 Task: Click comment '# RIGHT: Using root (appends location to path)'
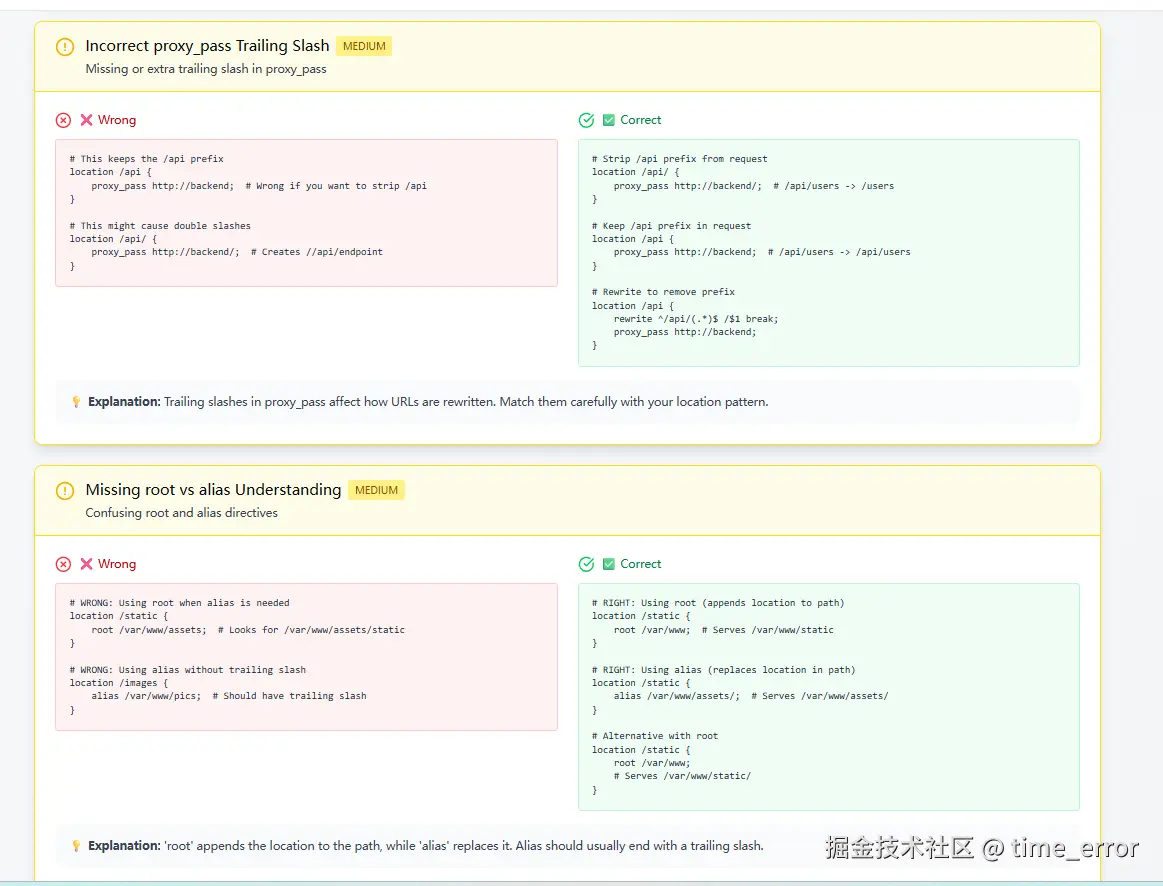(x=718, y=603)
